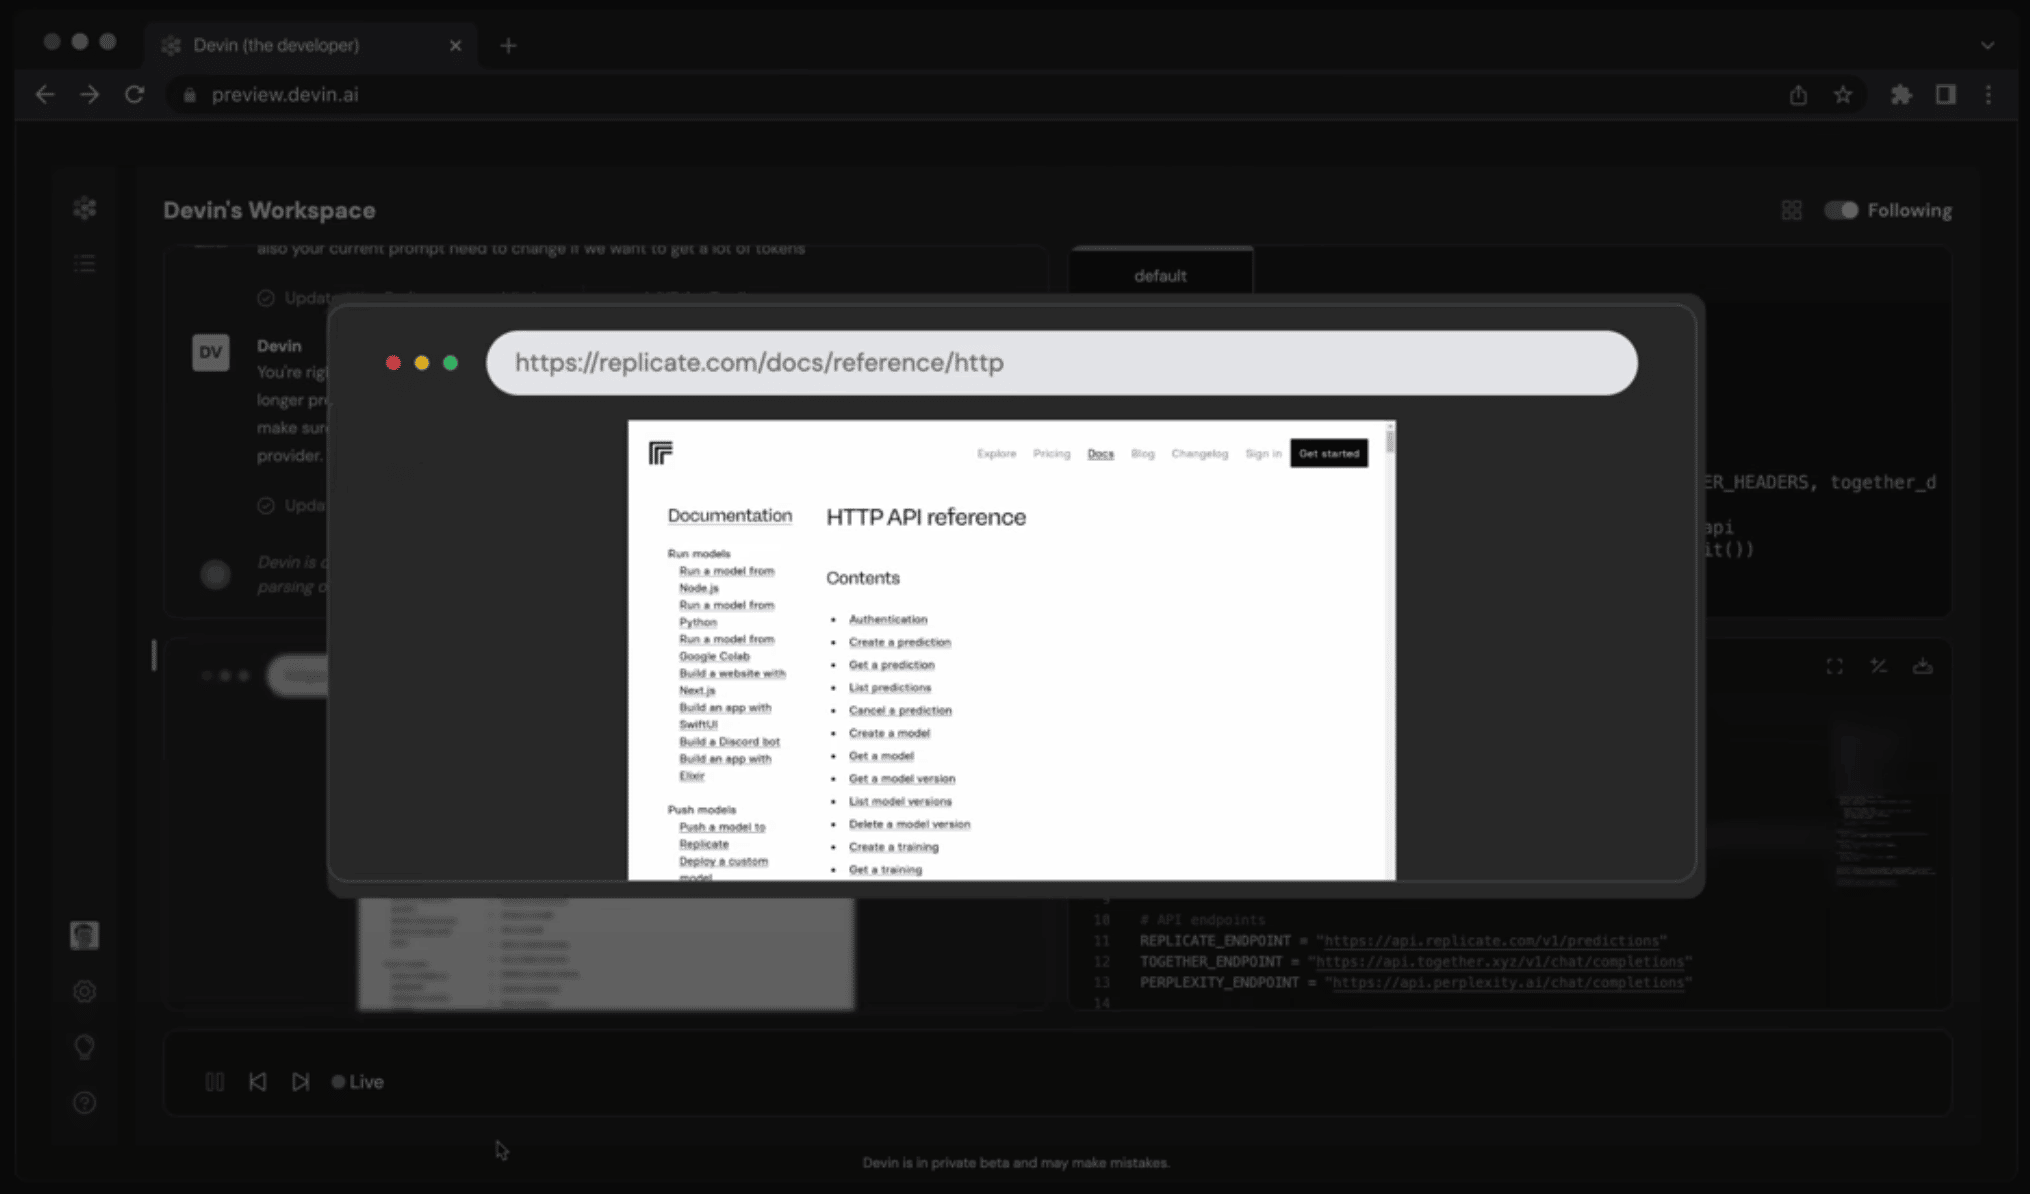Open Push a model to Replicate link
The width and height of the screenshot is (2030, 1194).
click(722, 835)
